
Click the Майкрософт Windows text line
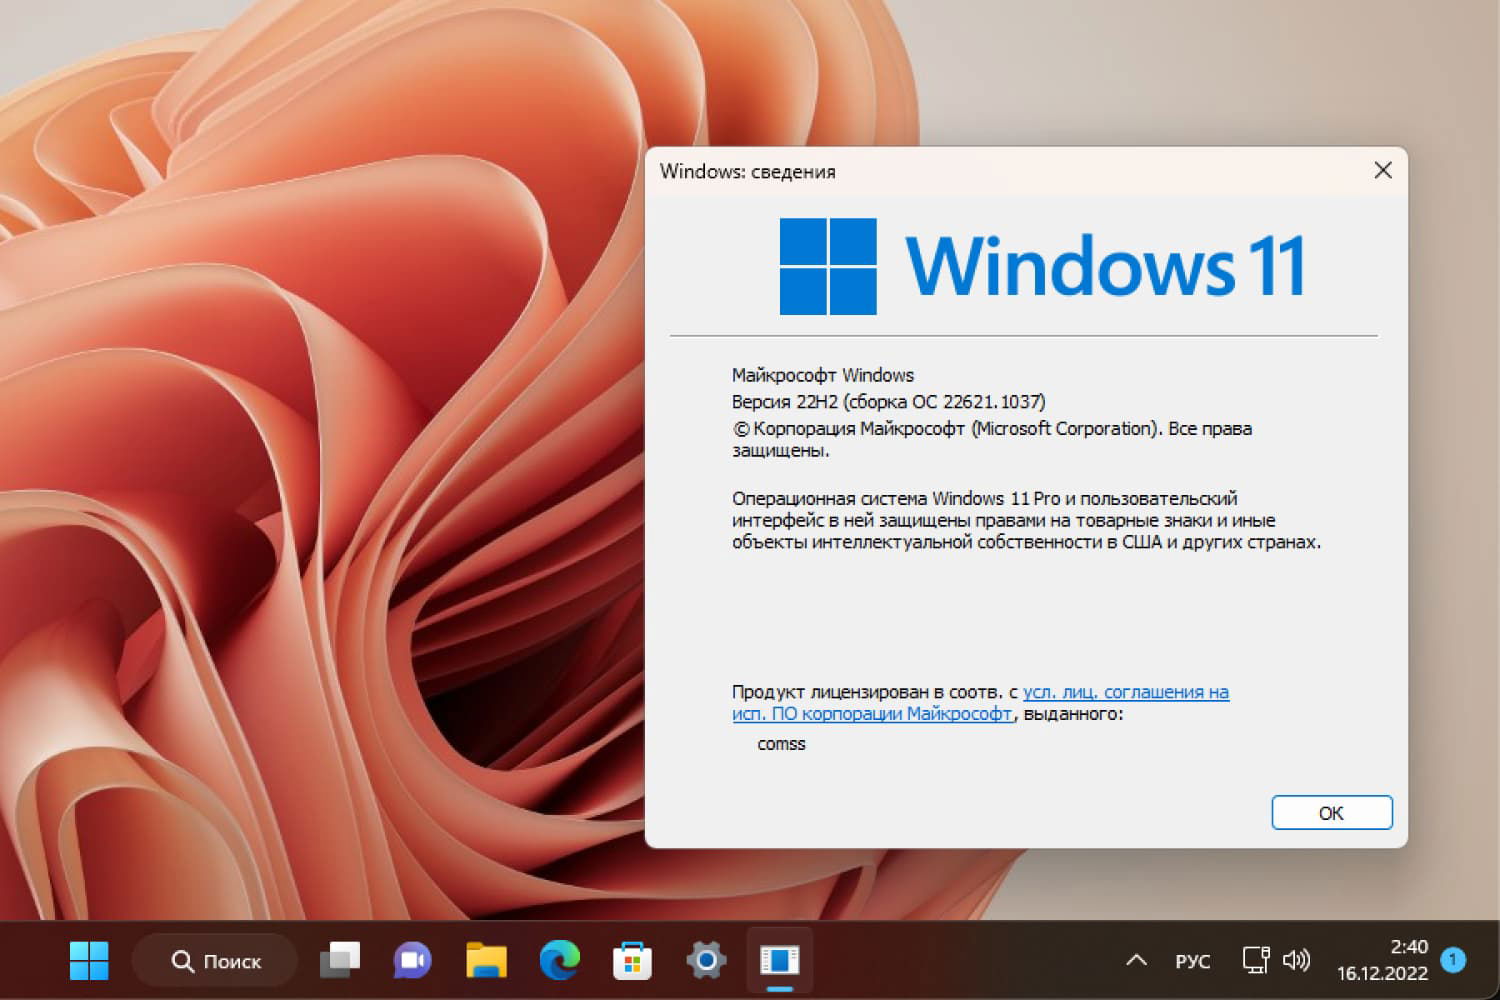(x=823, y=375)
